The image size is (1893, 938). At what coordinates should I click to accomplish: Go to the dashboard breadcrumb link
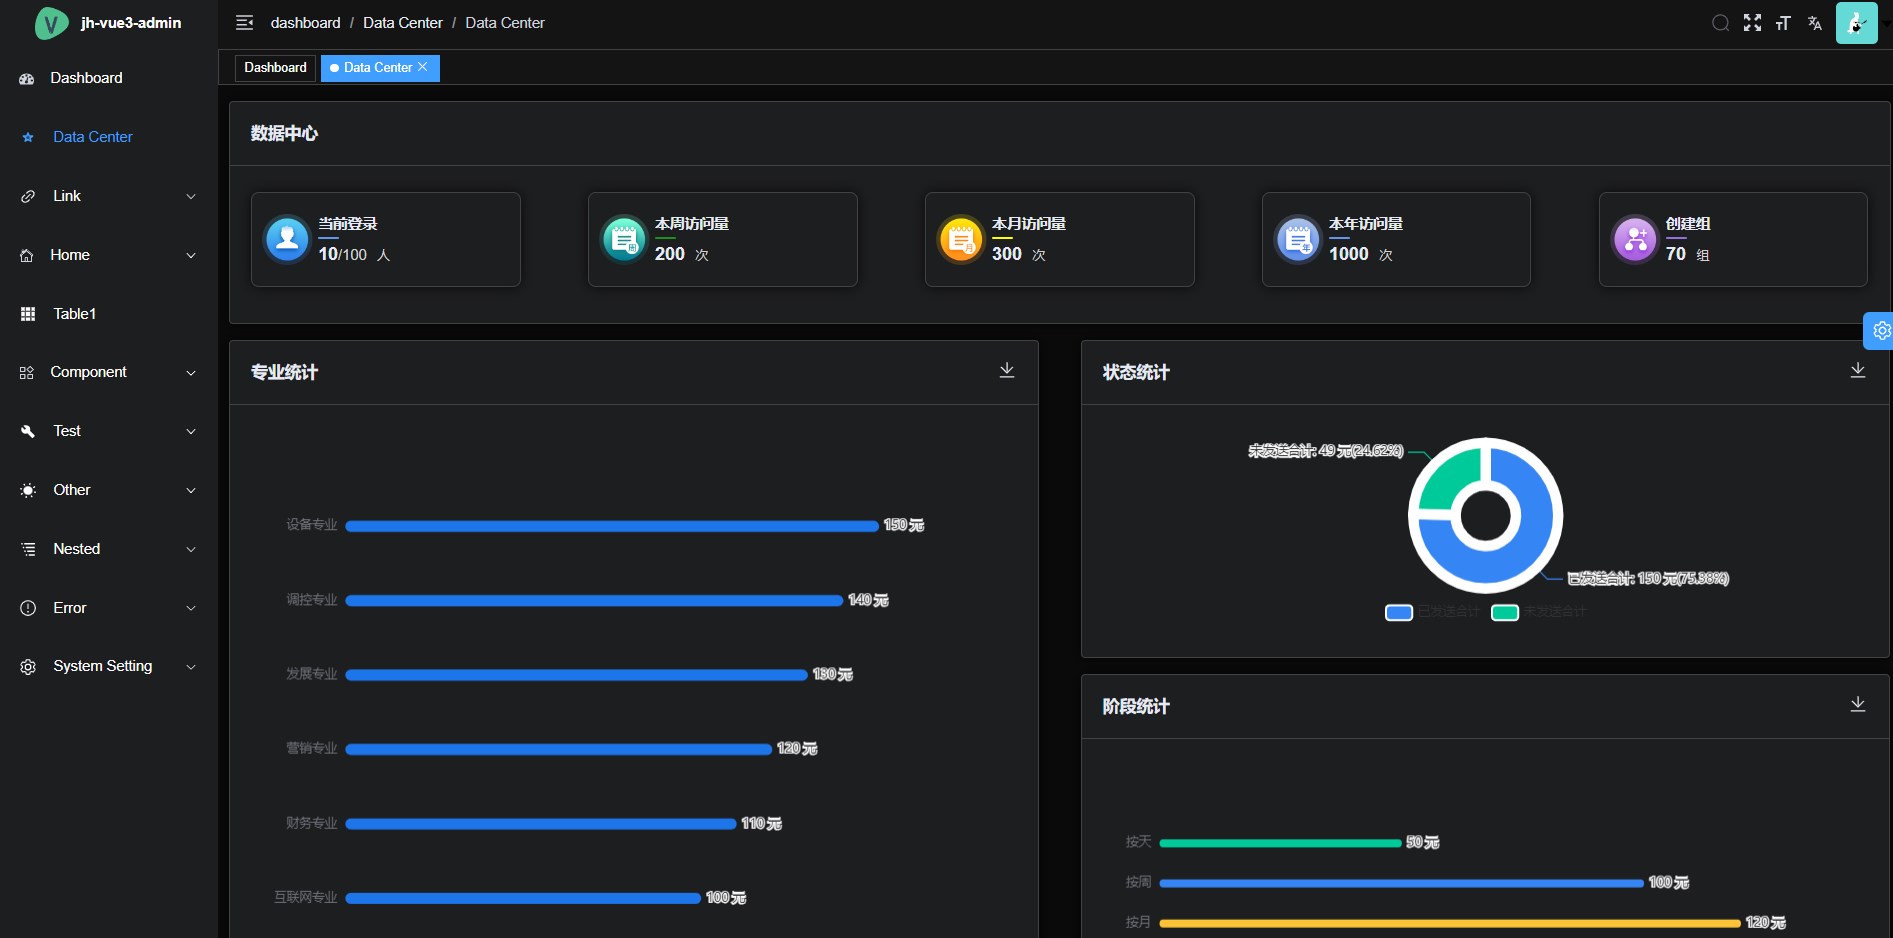tap(305, 23)
